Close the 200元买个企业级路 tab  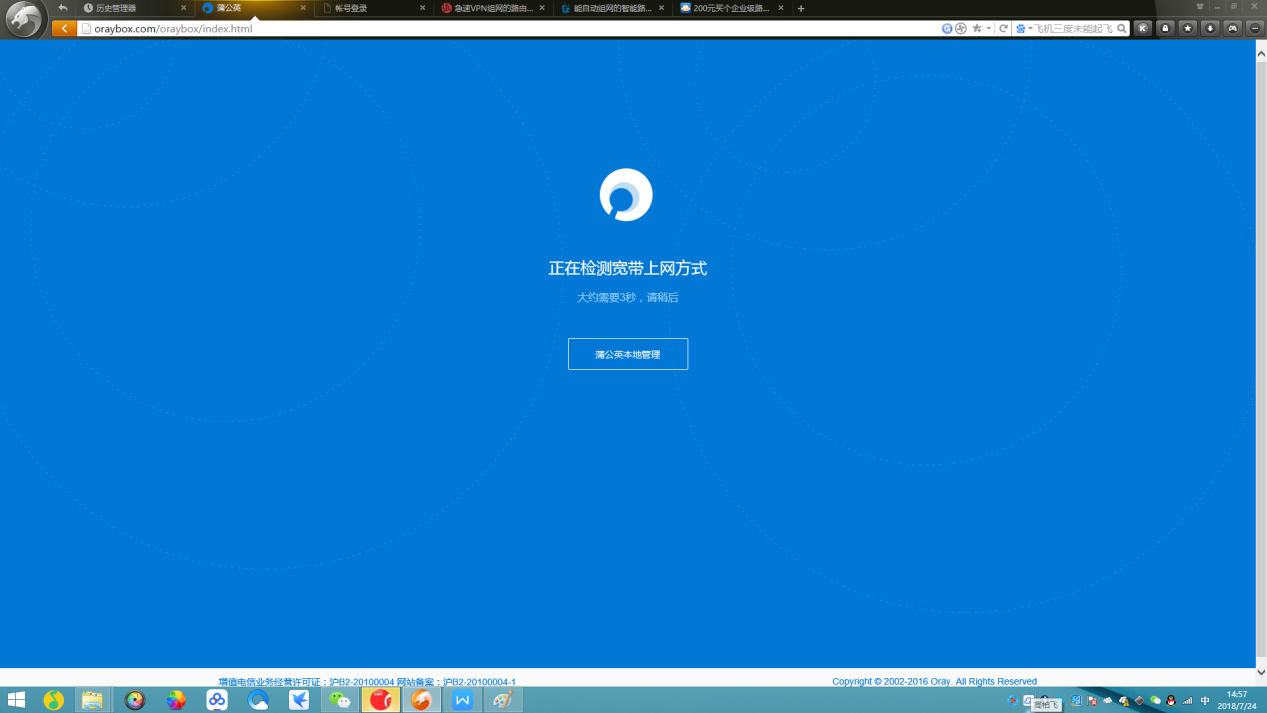[x=781, y=8]
